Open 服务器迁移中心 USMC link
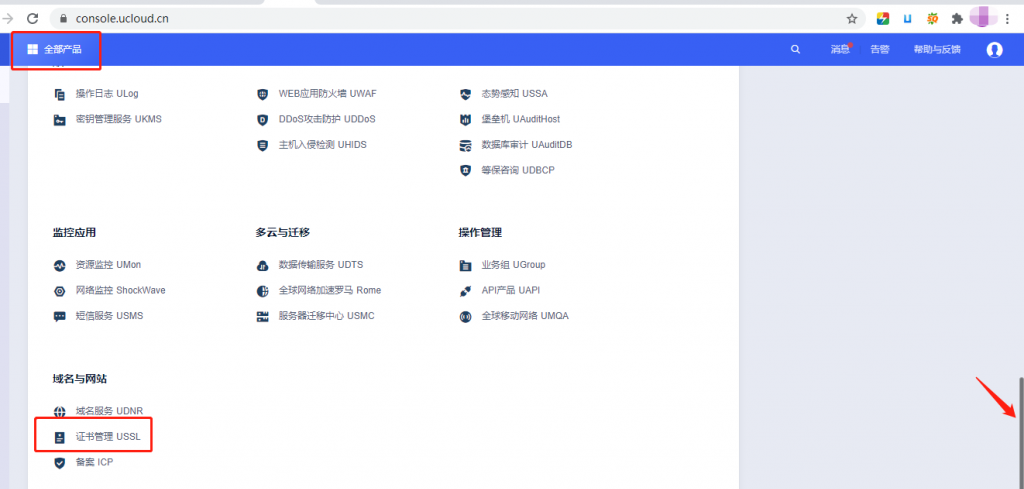This screenshot has width=1024, height=489. tap(327, 315)
